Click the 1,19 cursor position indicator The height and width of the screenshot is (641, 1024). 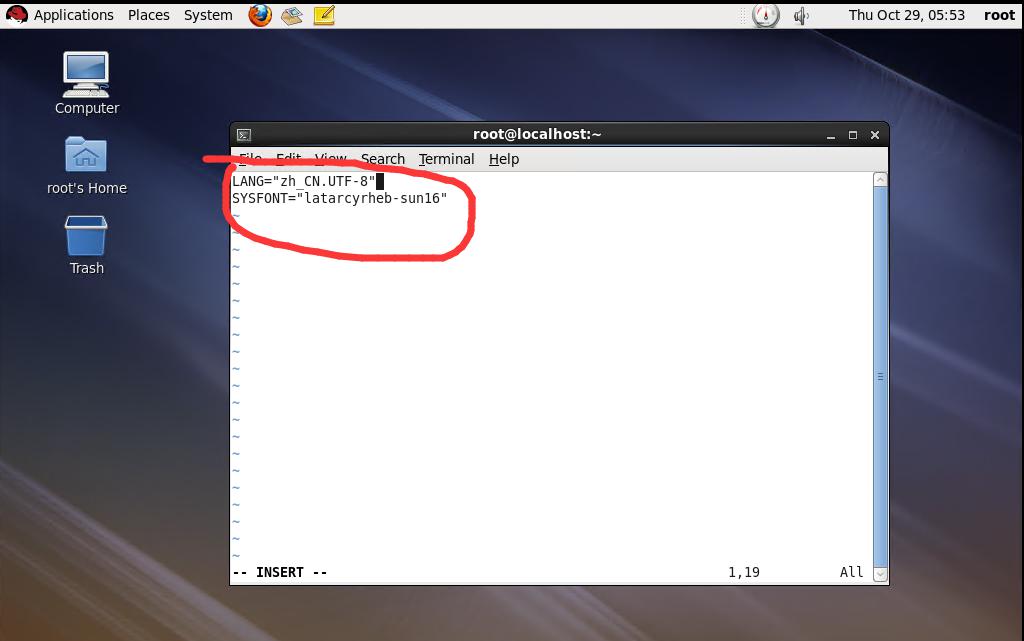[x=744, y=572]
